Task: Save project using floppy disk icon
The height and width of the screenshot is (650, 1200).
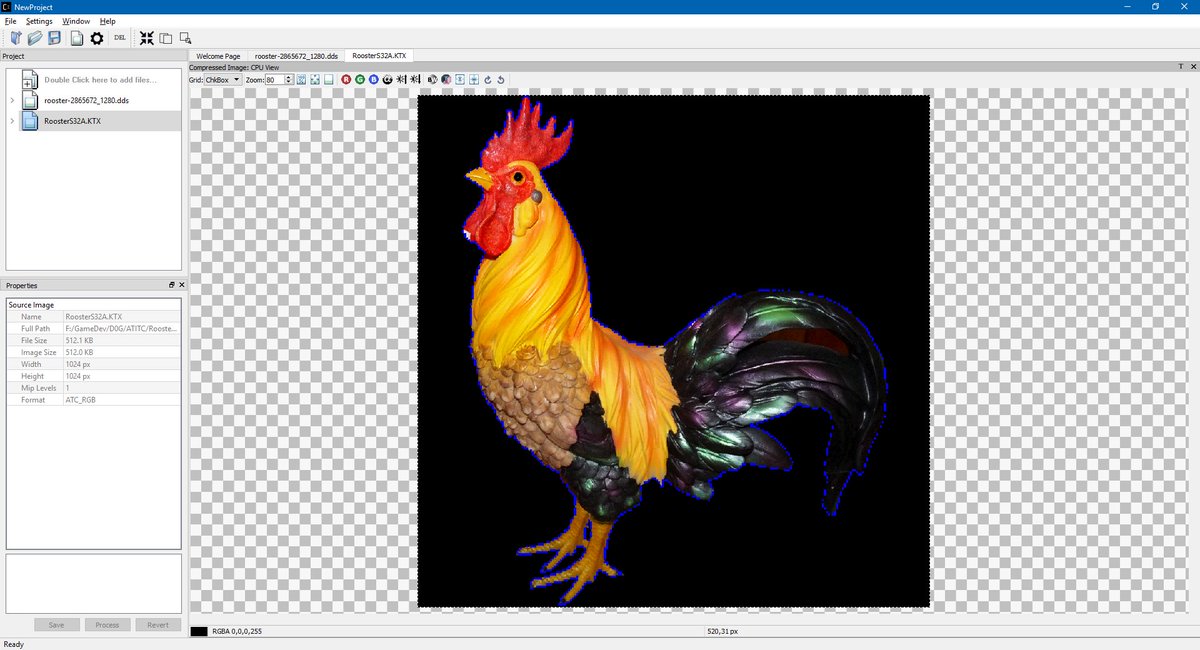Action: click(x=55, y=38)
